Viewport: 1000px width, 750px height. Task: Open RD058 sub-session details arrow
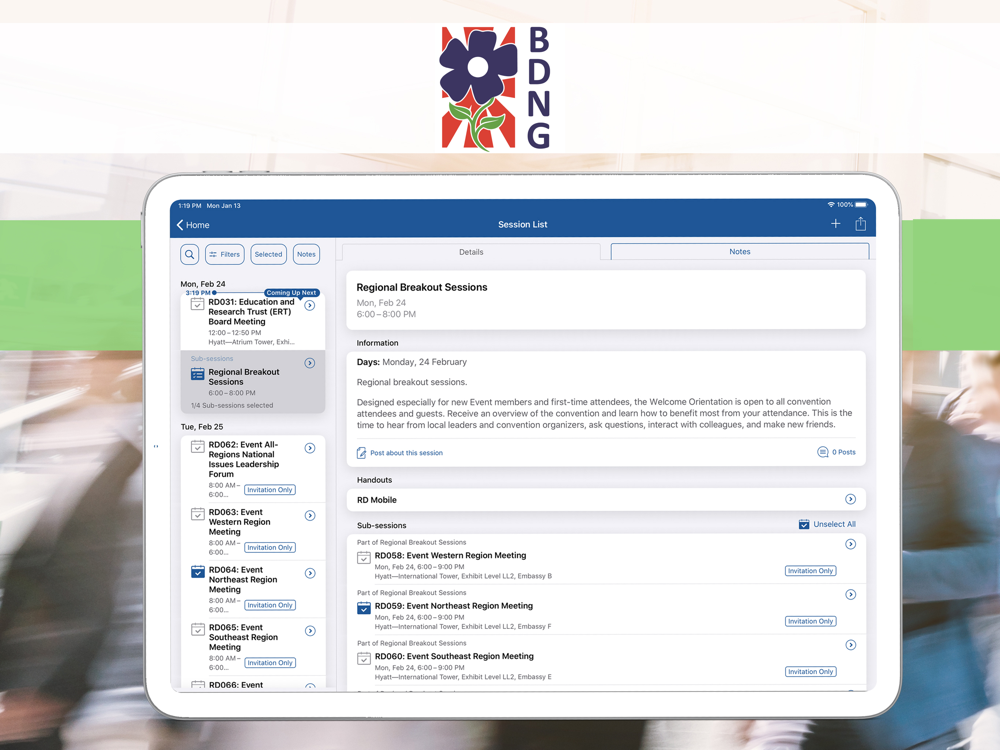tap(851, 544)
